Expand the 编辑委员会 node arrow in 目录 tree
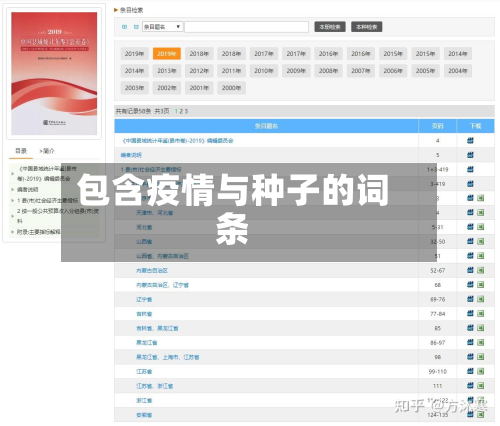 pyautogui.click(x=13, y=174)
